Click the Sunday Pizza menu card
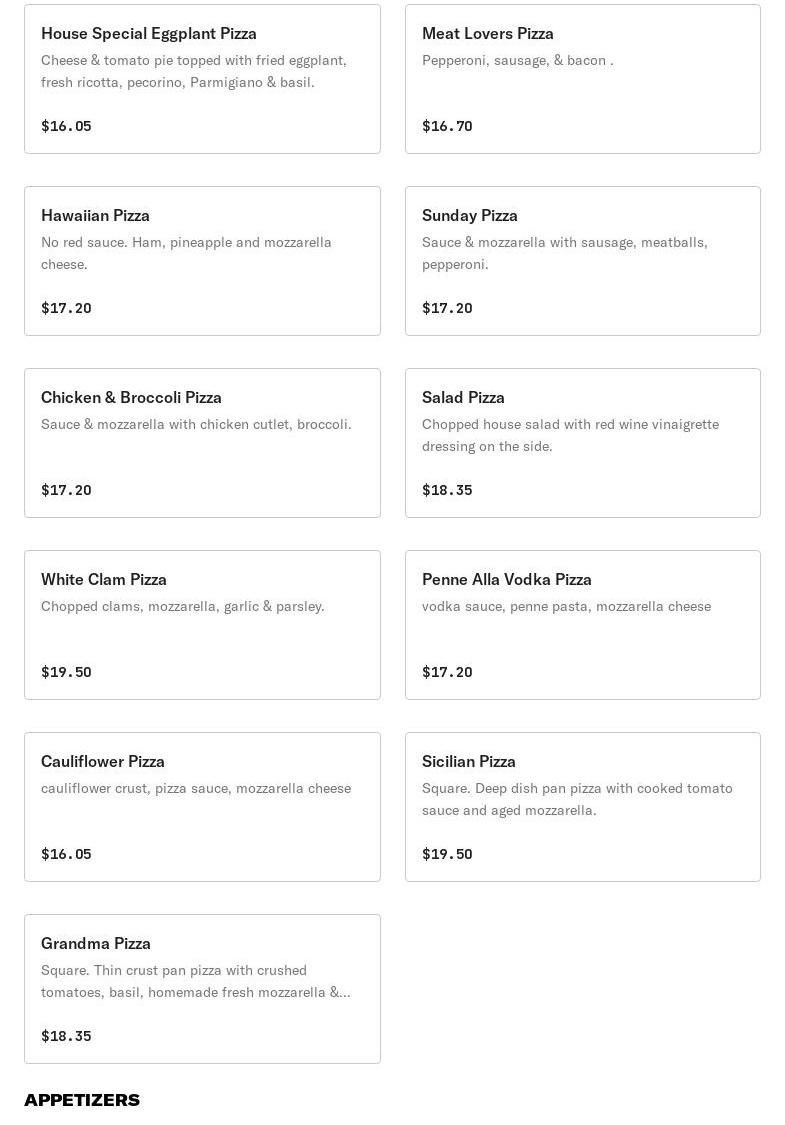This screenshot has width=785, height=1125. (x=582, y=261)
